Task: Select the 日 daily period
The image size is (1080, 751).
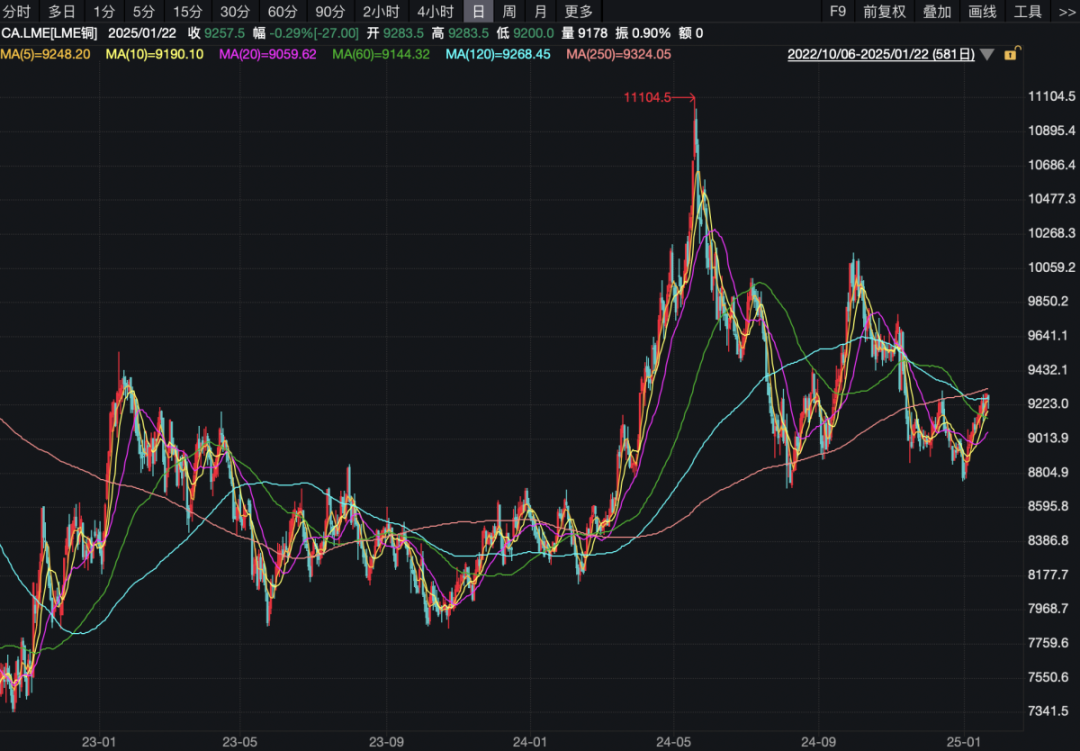Action: (x=478, y=12)
